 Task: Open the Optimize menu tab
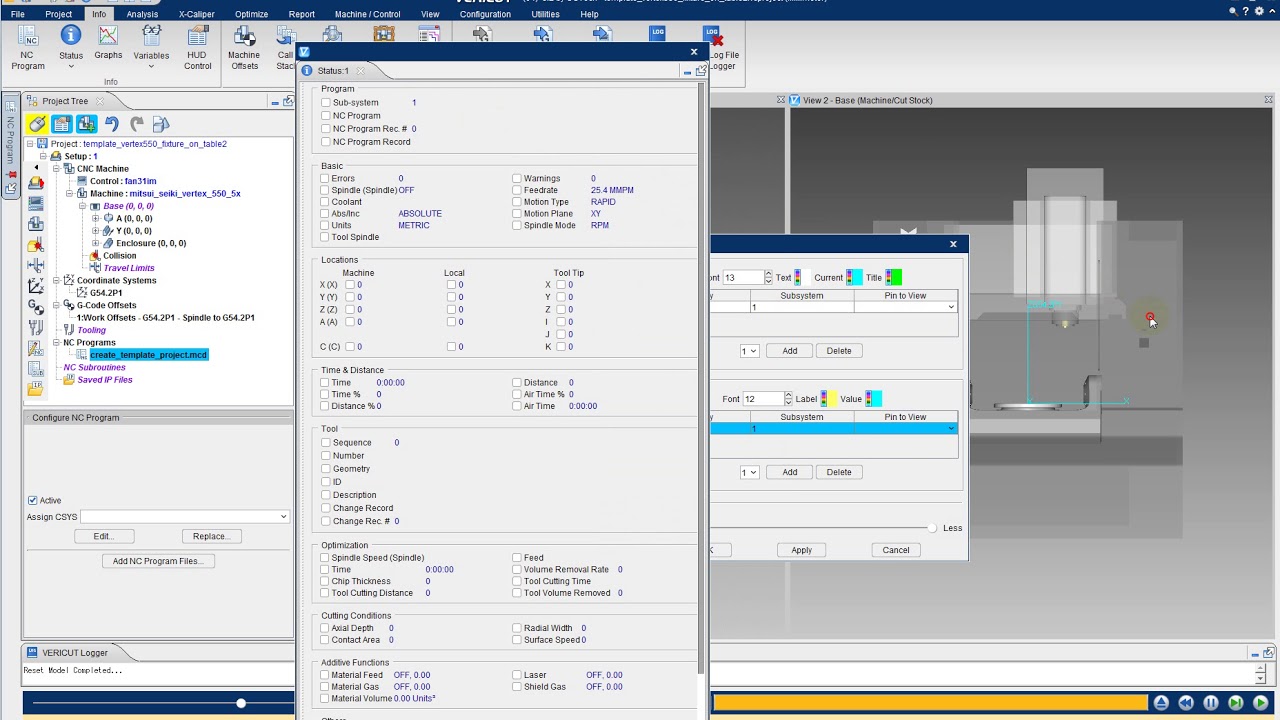click(251, 14)
